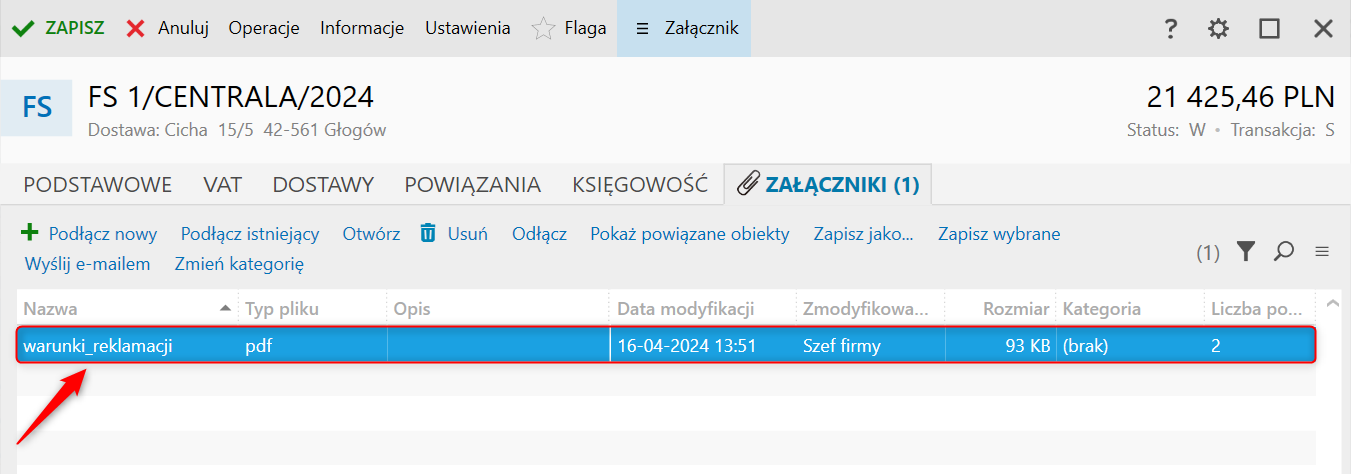
Task: Sort by Zmodyfikowa... column header
Action: point(871,308)
